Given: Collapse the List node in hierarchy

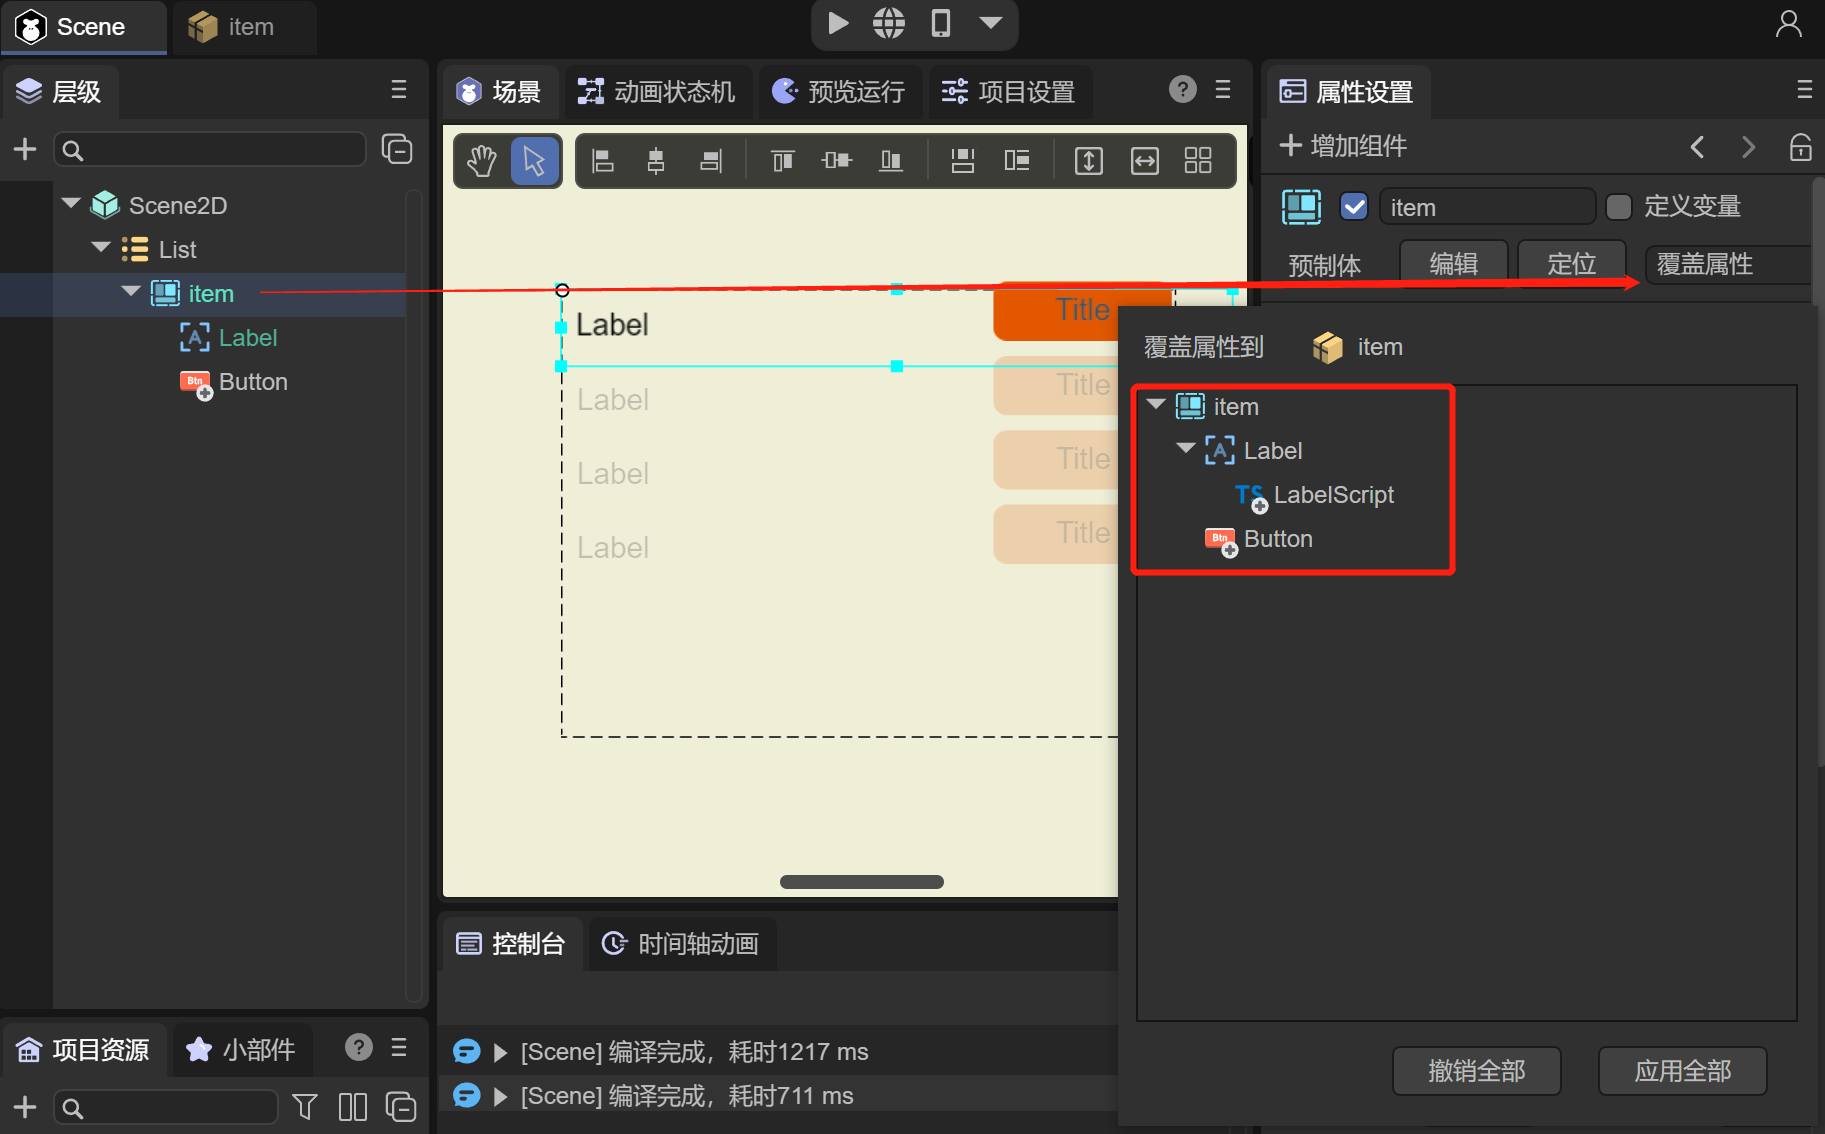Looking at the screenshot, I should tap(101, 248).
